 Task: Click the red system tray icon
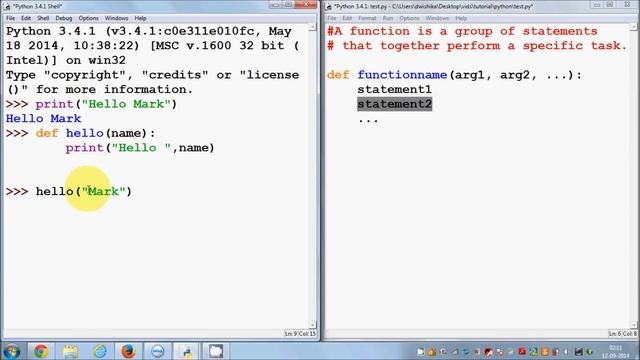tap(522, 351)
